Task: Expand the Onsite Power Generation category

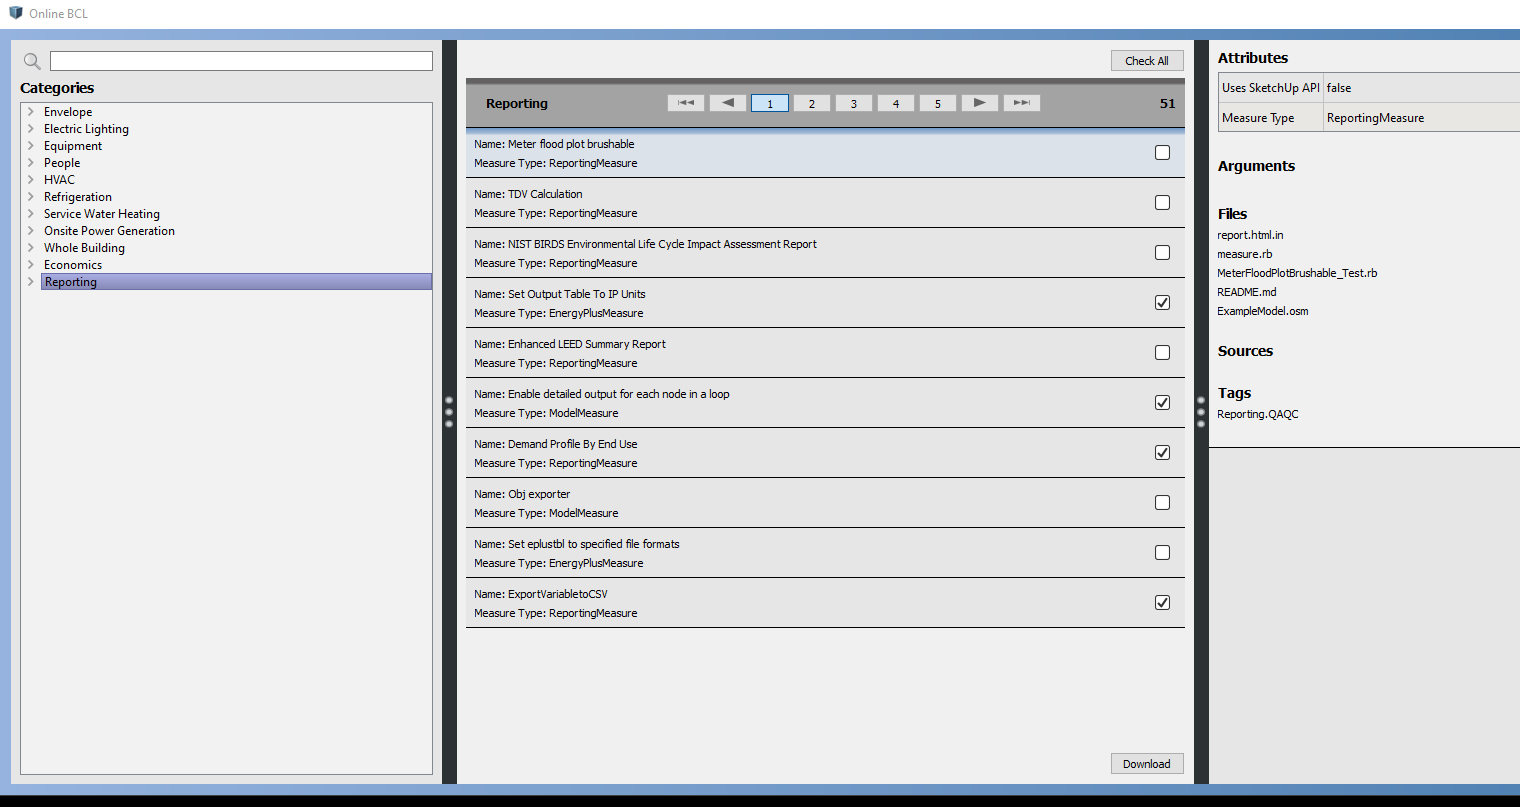Action: click(x=31, y=231)
